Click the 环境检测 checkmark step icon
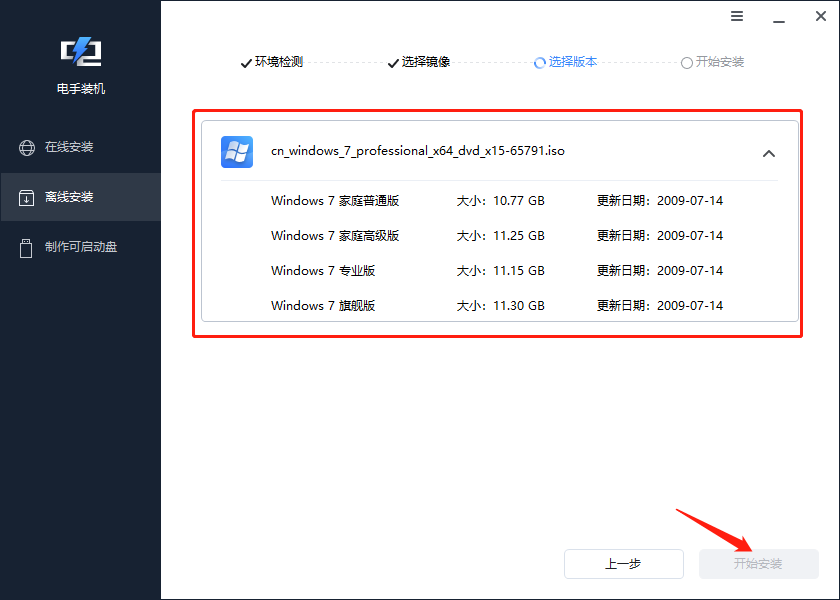This screenshot has height=600, width=840. (246, 62)
